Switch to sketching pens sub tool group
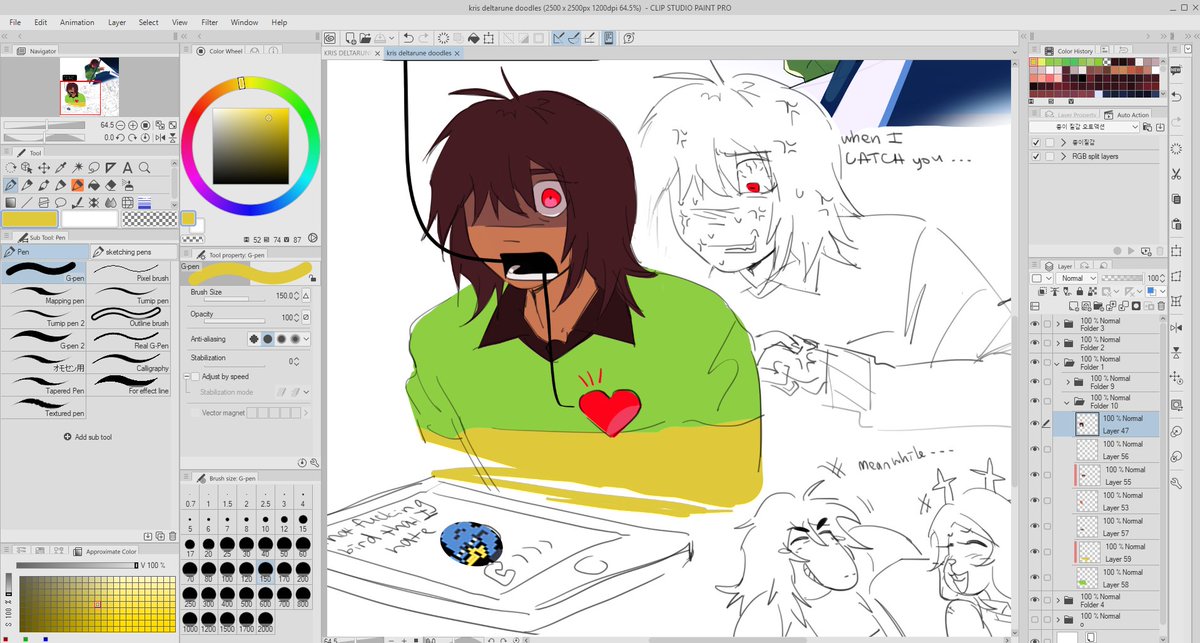This screenshot has height=643, width=1200. click(134, 252)
